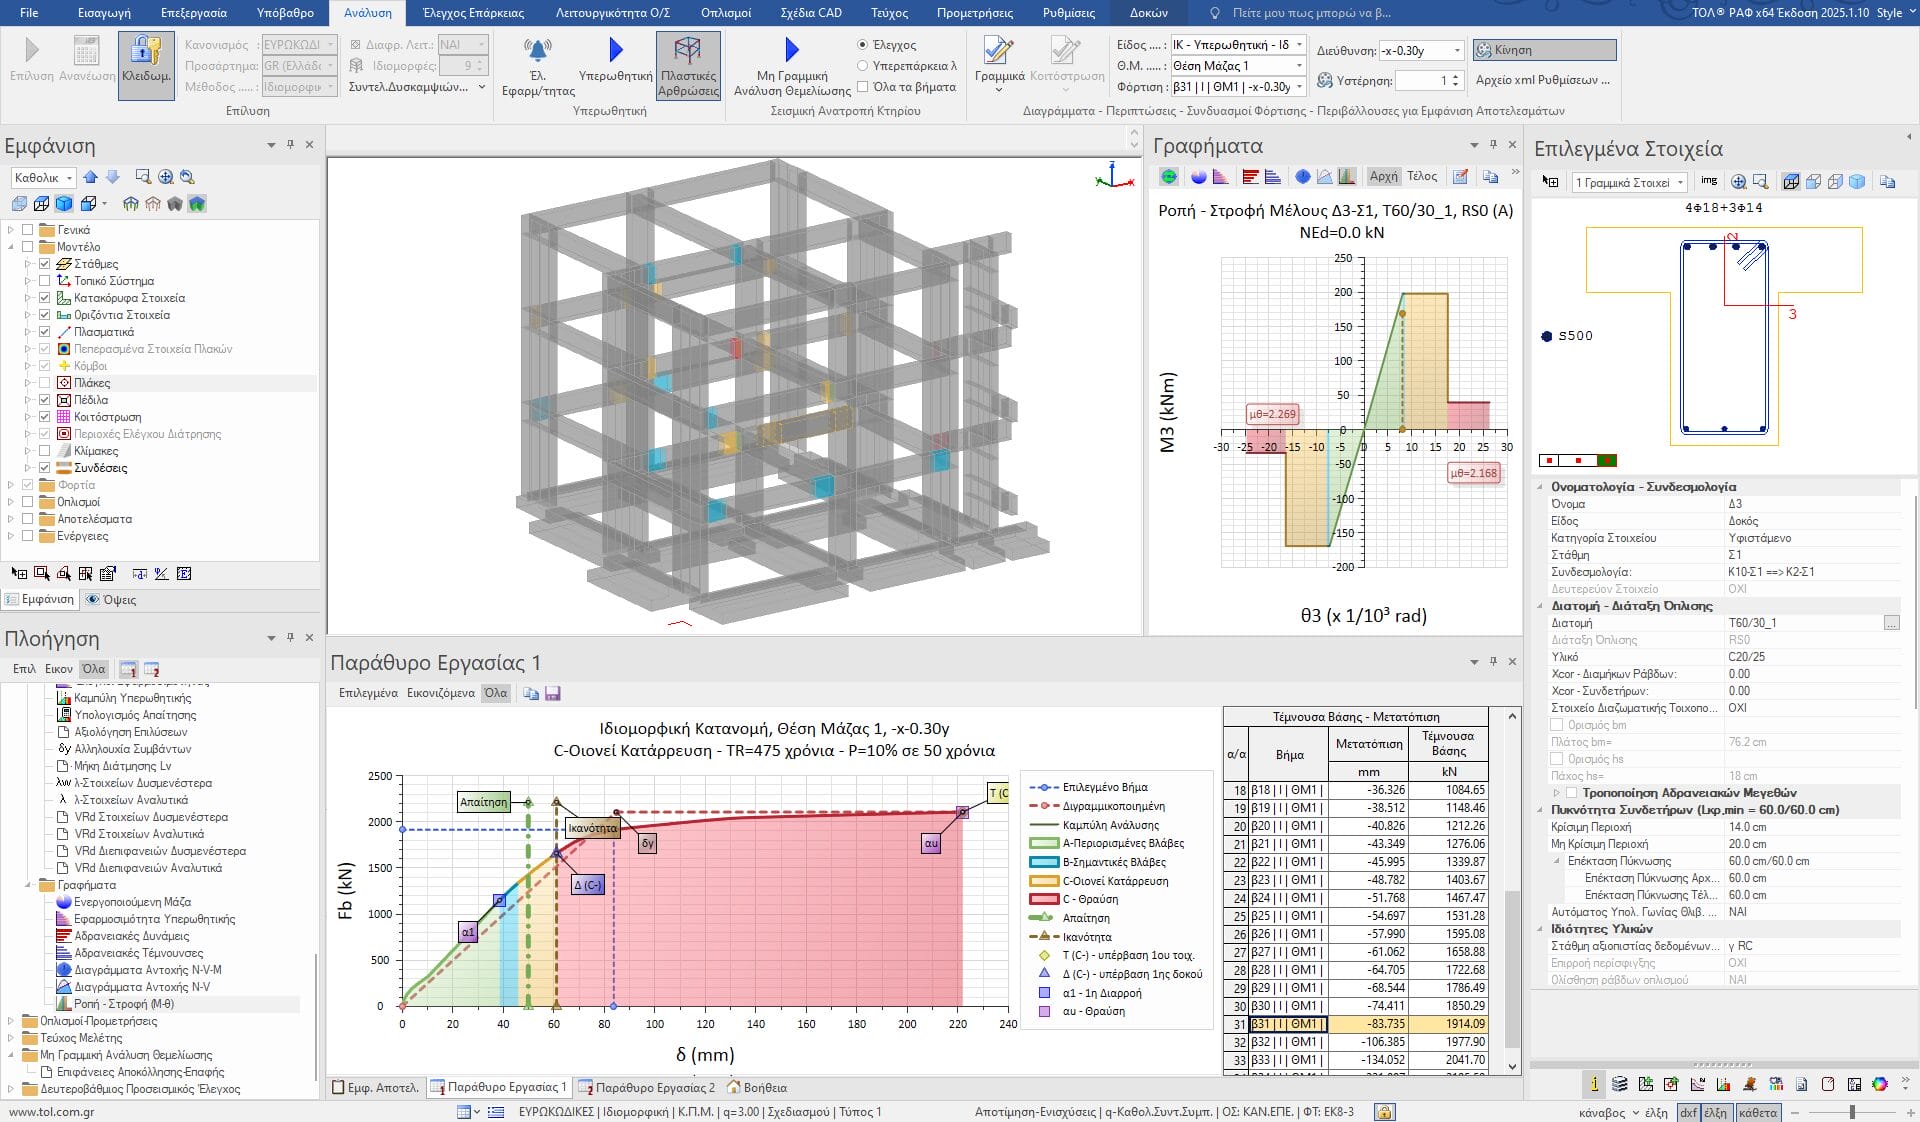Click status bar lock icon
Image resolution: width=1920 pixels, height=1122 pixels.
1384,1112
